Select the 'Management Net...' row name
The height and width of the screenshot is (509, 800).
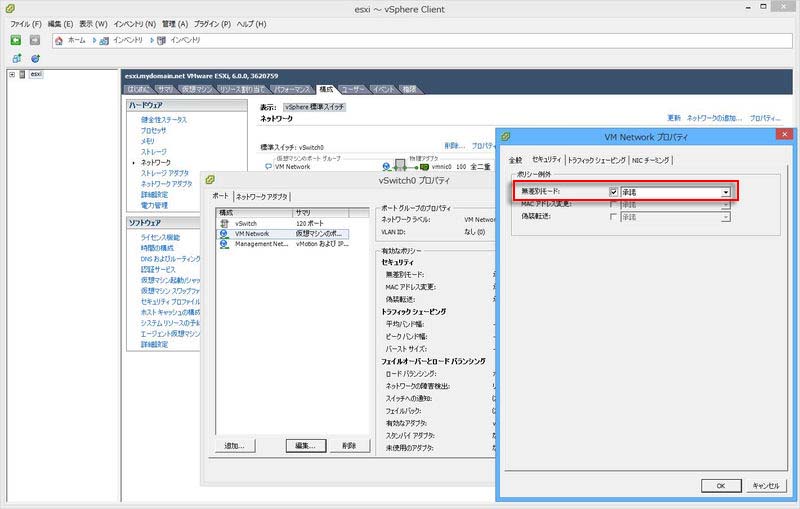pos(261,244)
